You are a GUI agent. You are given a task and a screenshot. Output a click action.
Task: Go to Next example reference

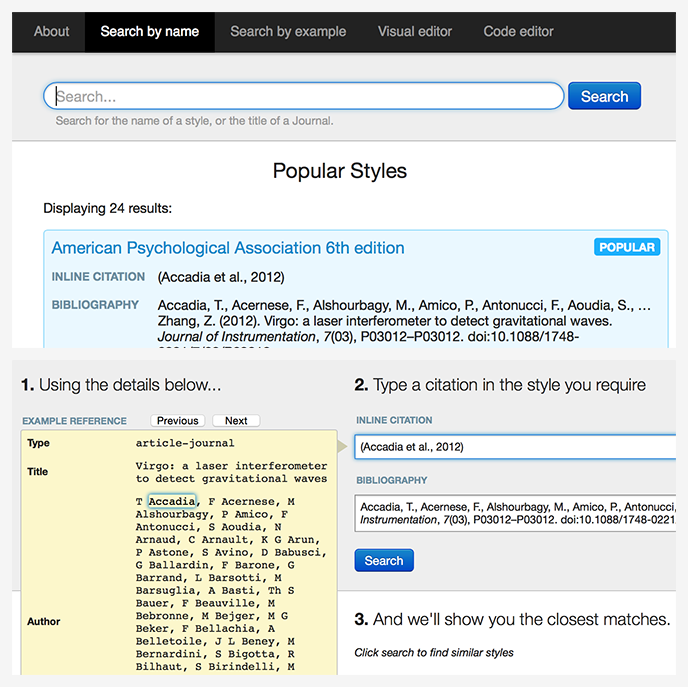(x=236, y=421)
